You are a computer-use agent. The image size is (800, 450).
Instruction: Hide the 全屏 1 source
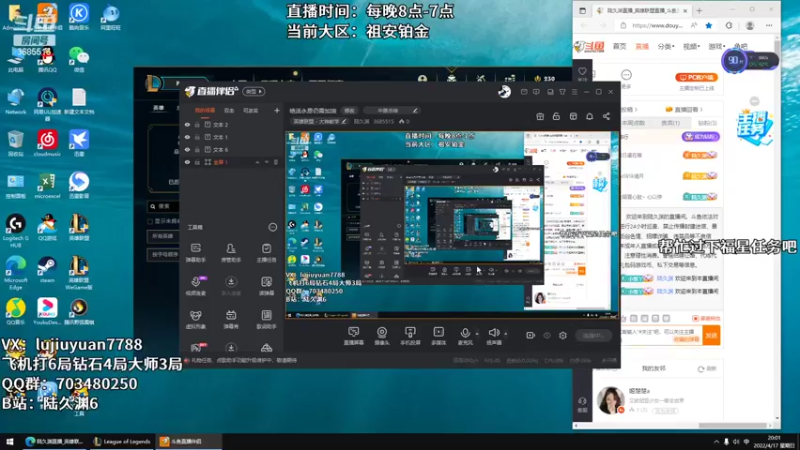187,162
